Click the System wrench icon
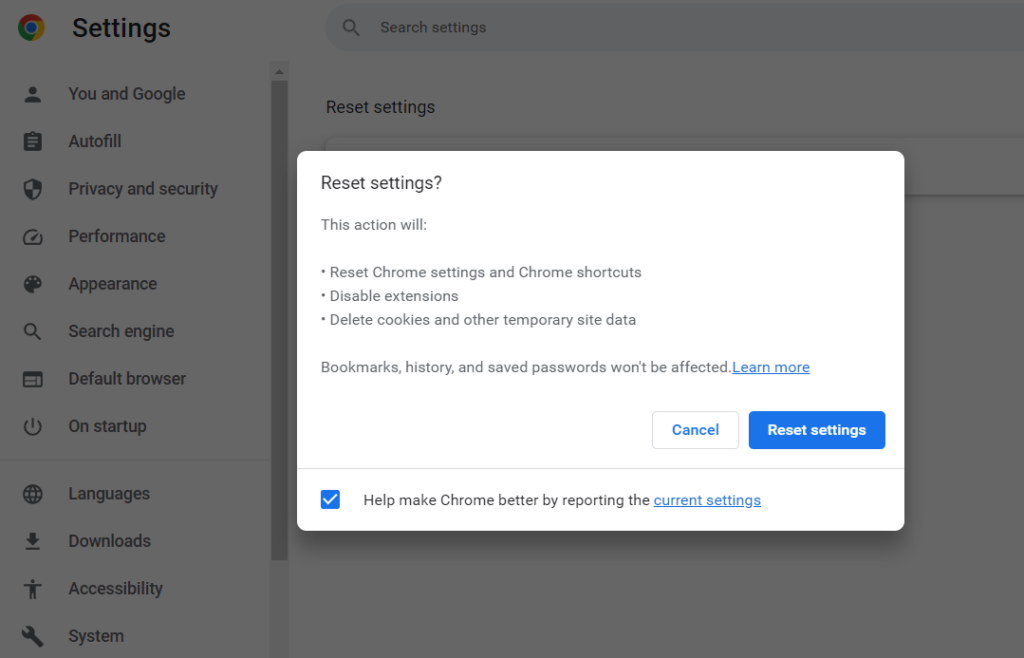Image resolution: width=1024 pixels, height=658 pixels. pos(33,636)
